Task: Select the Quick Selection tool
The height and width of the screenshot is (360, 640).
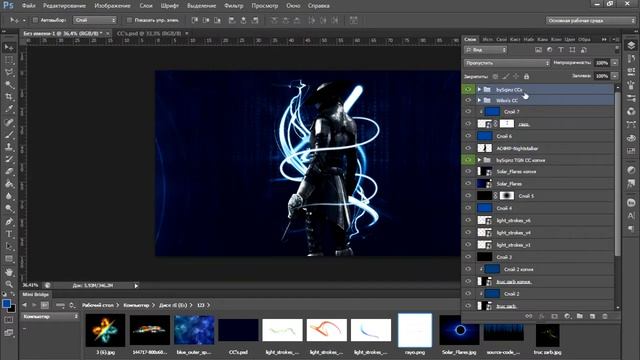Action: [9, 84]
